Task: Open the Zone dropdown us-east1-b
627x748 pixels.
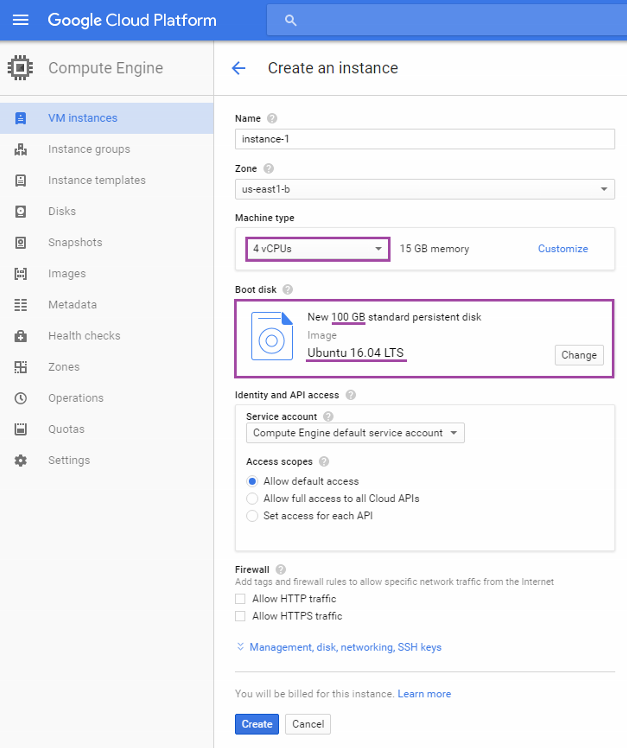Action: [x=425, y=189]
